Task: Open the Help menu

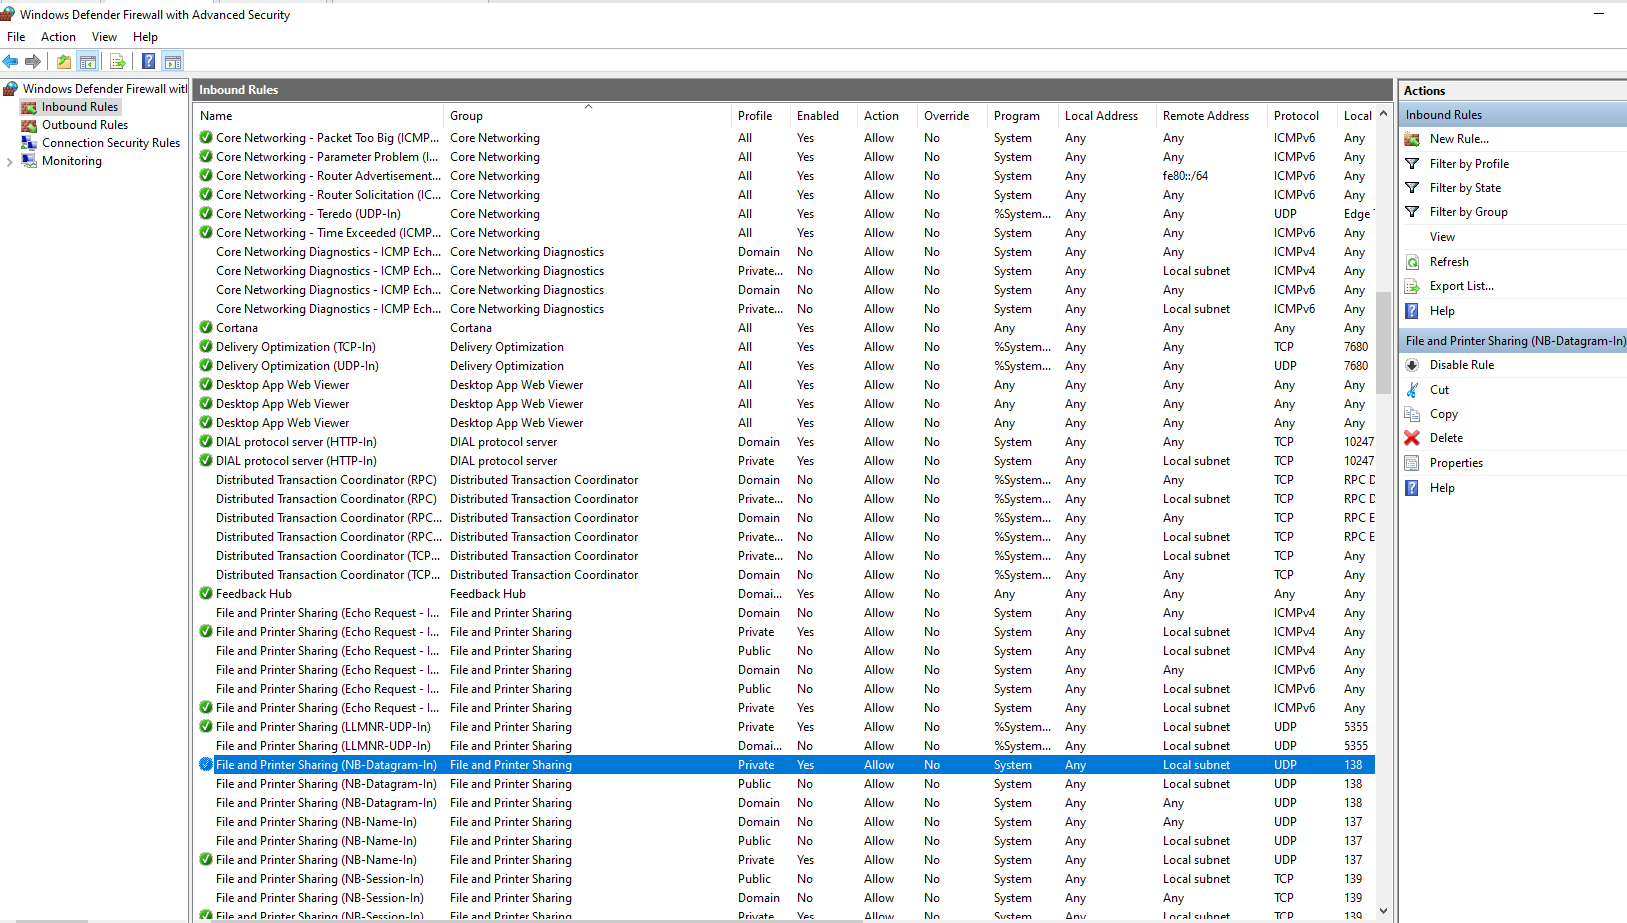Action: pyautogui.click(x=145, y=37)
